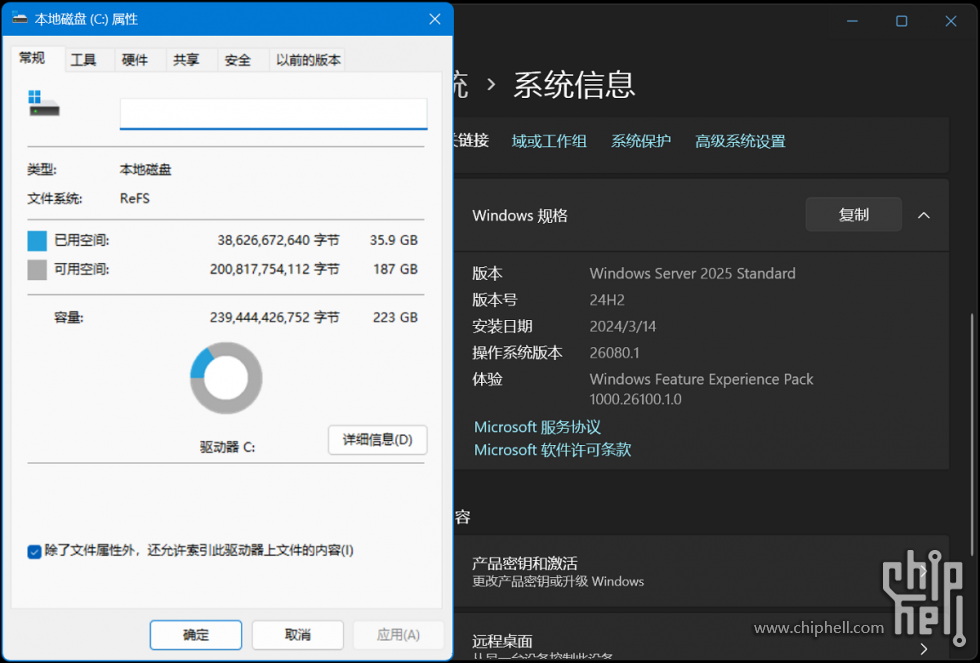Screen dimensions: 980x663
Task: Confirm with the 确定 button
Action: [196, 635]
